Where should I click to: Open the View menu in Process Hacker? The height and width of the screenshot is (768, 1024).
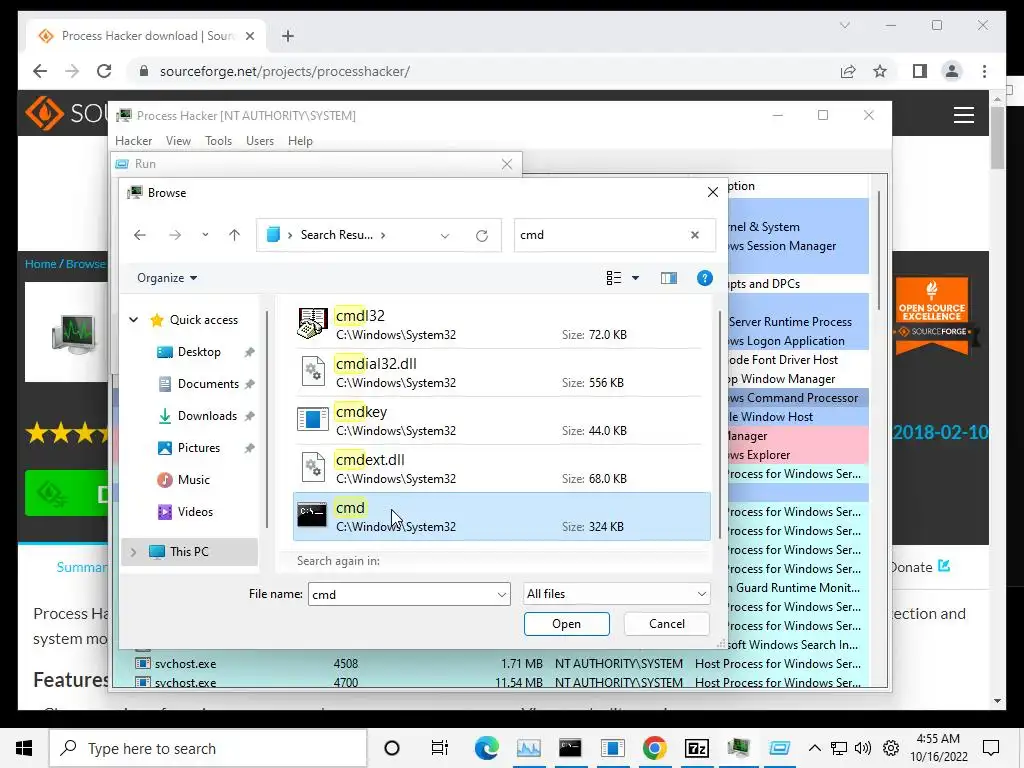[x=178, y=141]
